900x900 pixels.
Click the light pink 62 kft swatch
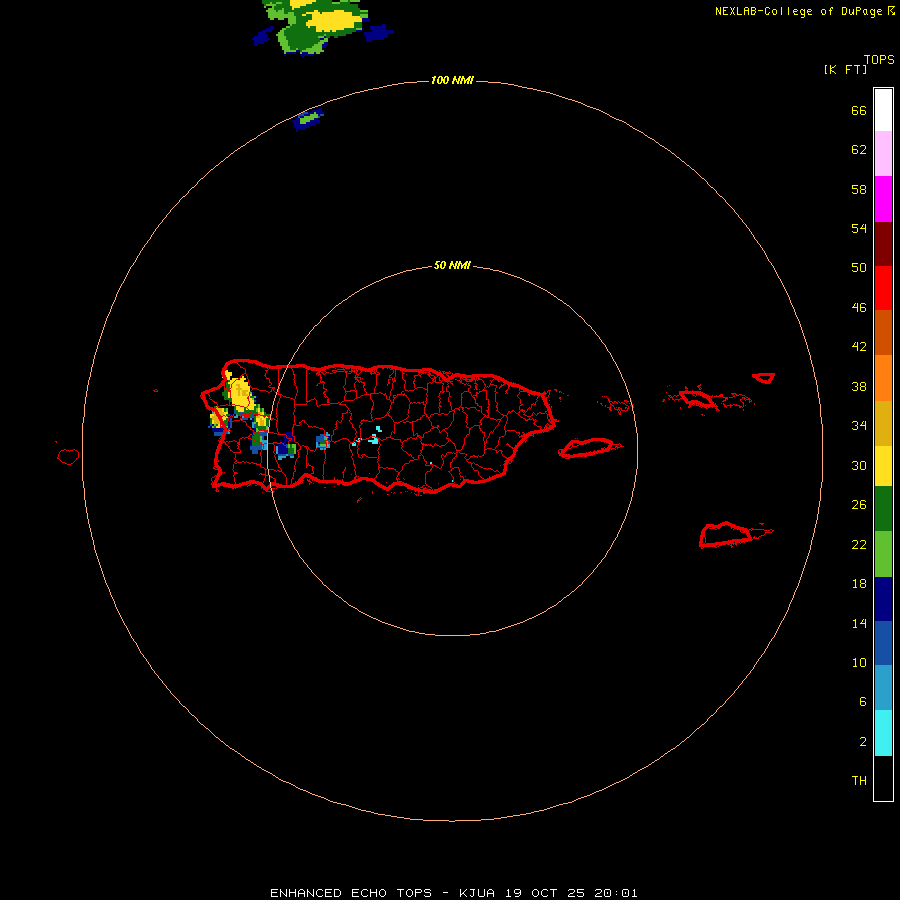(883, 154)
